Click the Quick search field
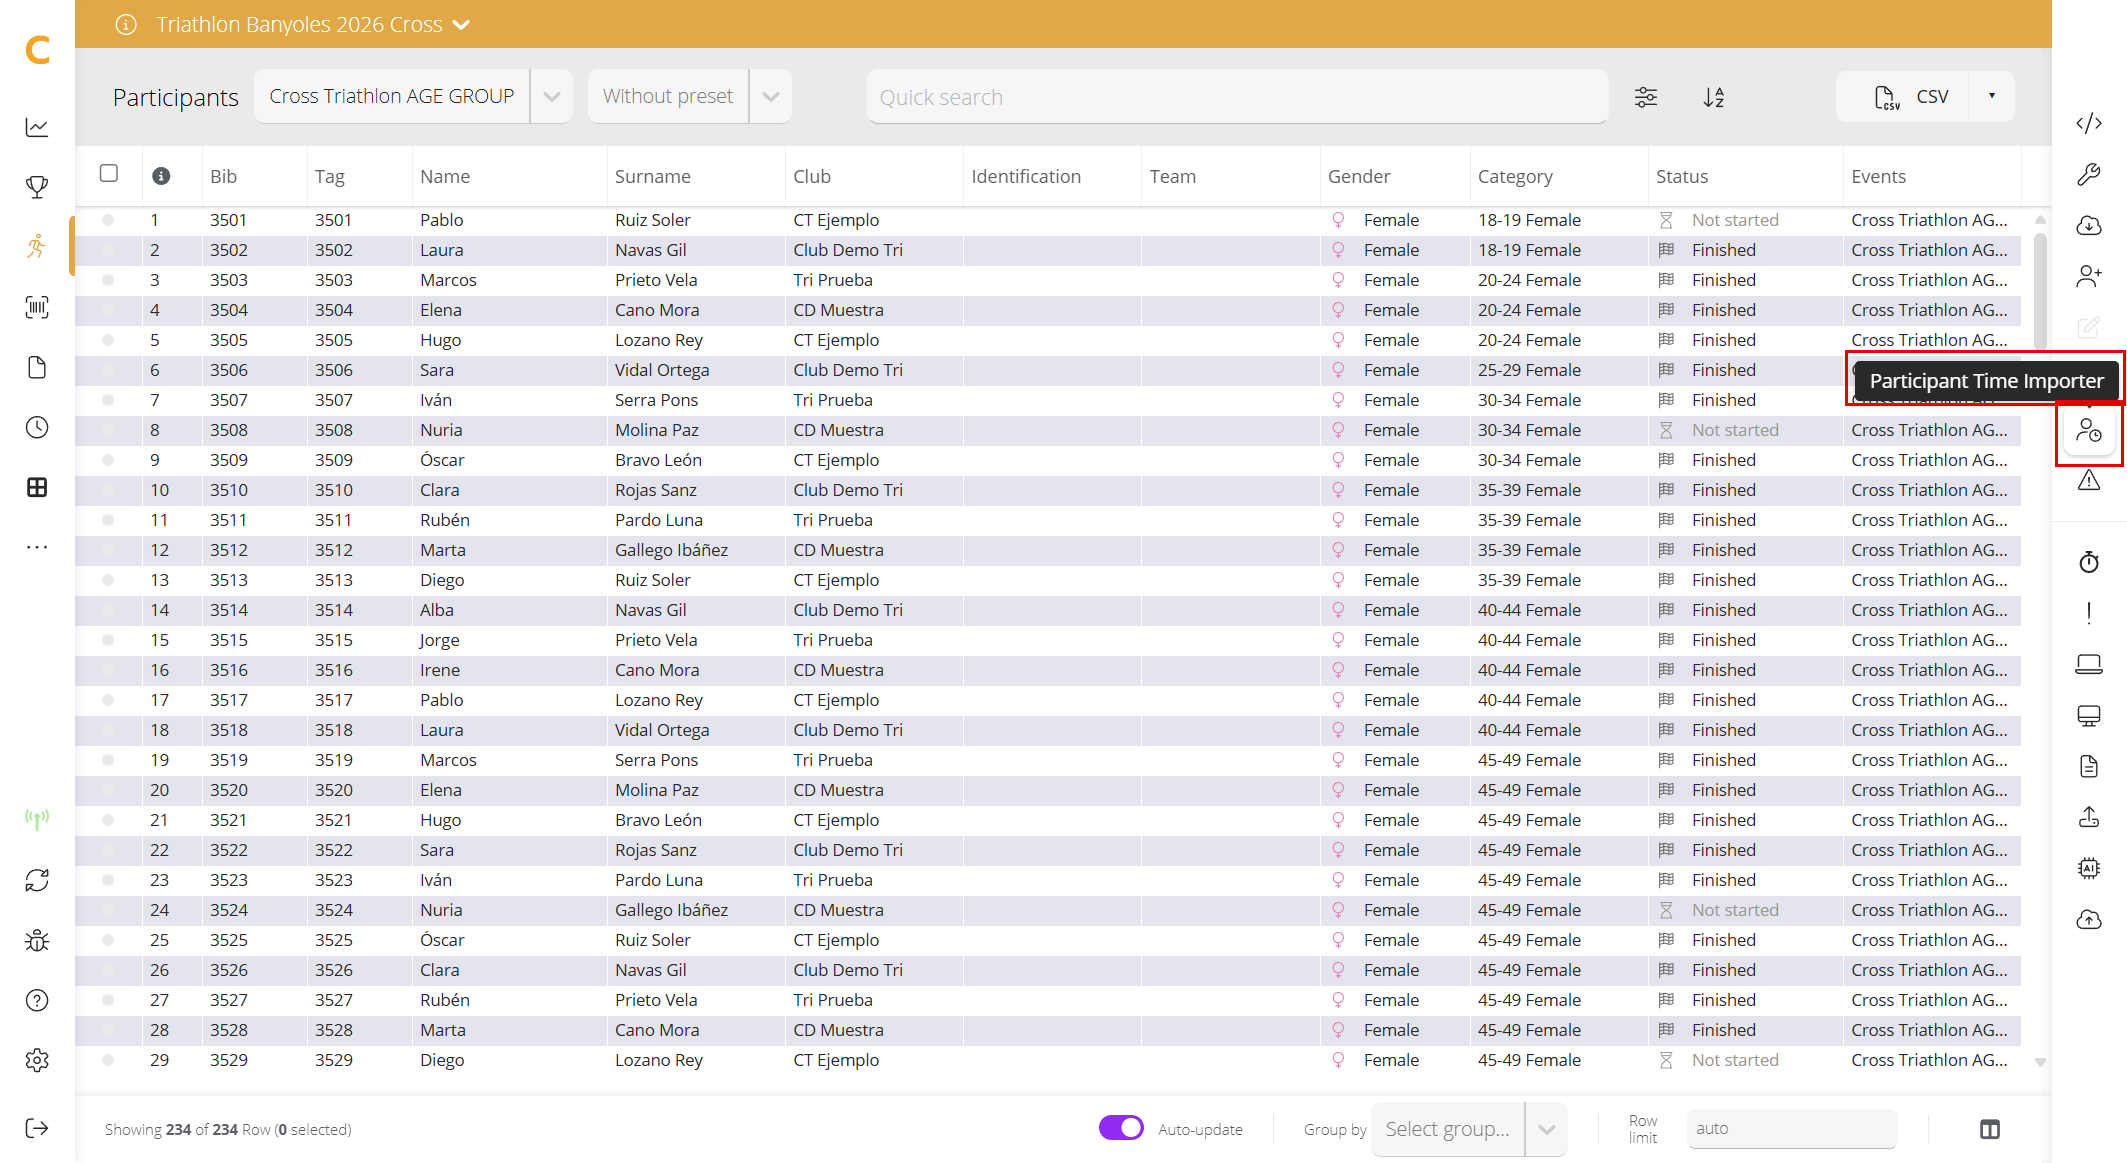The height and width of the screenshot is (1163, 2127). point(1237,97)
